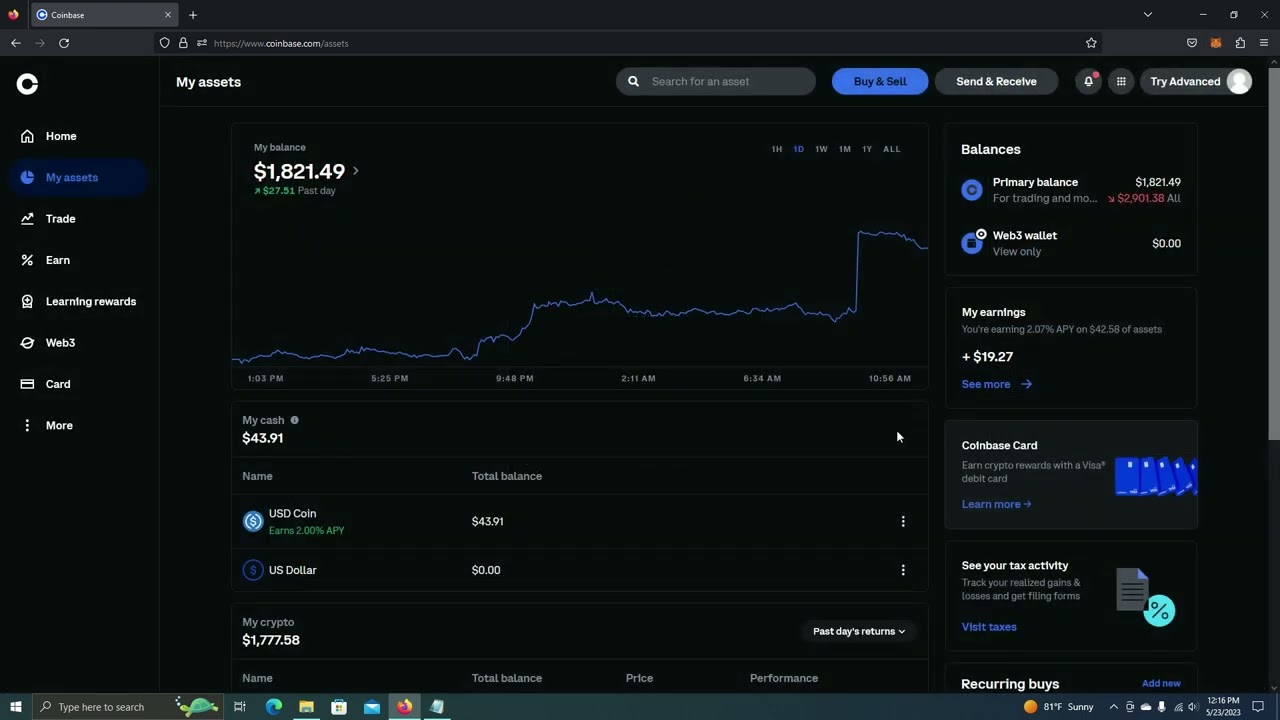Close the Coinbase tab
1280x720 pixels.
[168, 15]
